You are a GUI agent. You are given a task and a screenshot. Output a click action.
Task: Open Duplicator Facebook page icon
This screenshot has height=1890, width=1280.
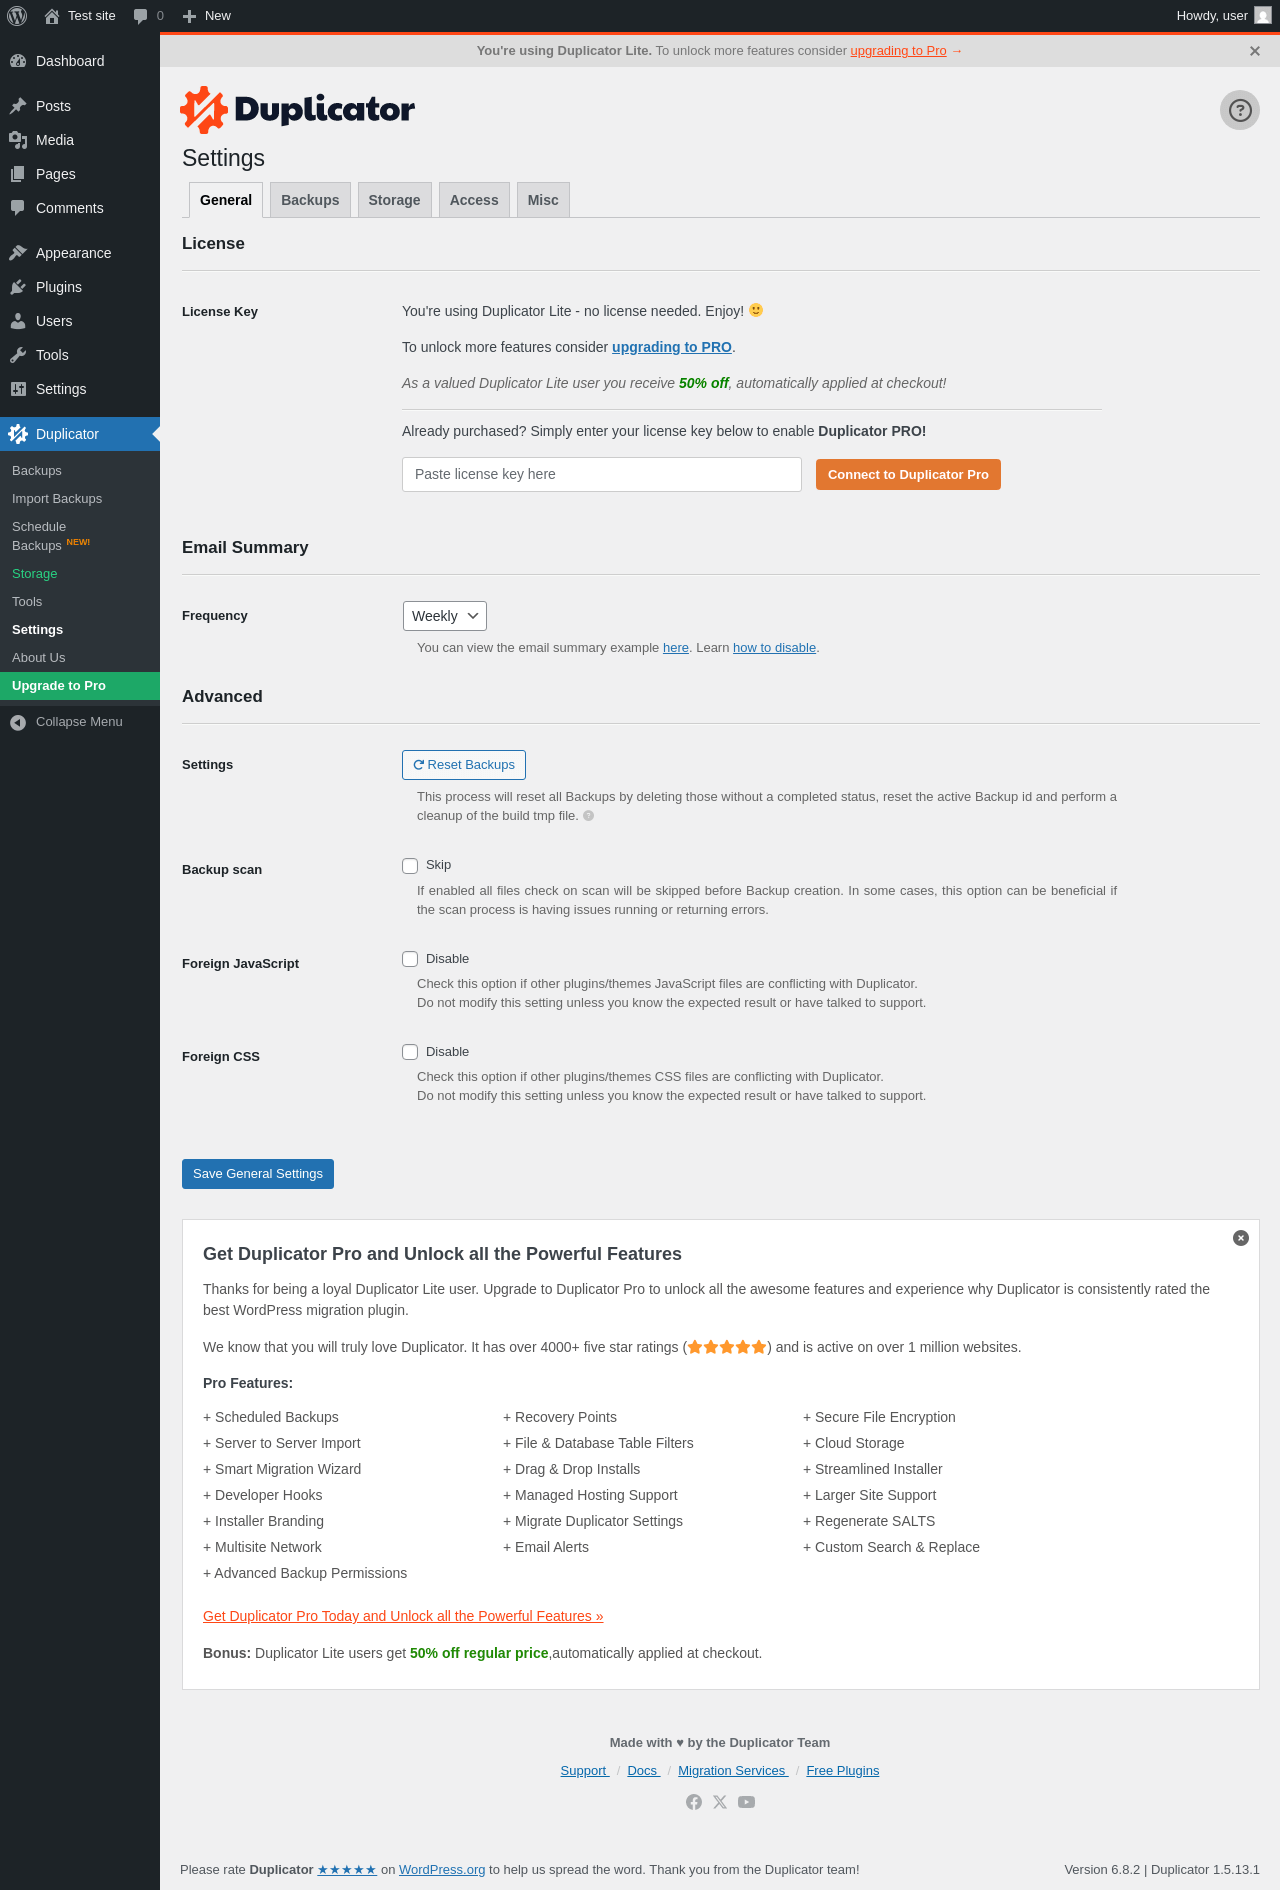click(x=694, y=1802)
